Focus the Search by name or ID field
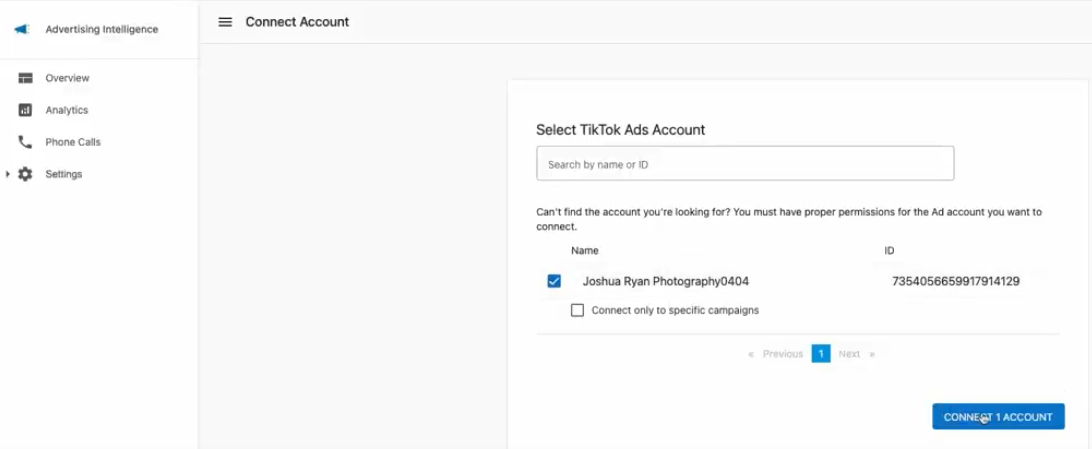1092x449 pixels. 745,164
